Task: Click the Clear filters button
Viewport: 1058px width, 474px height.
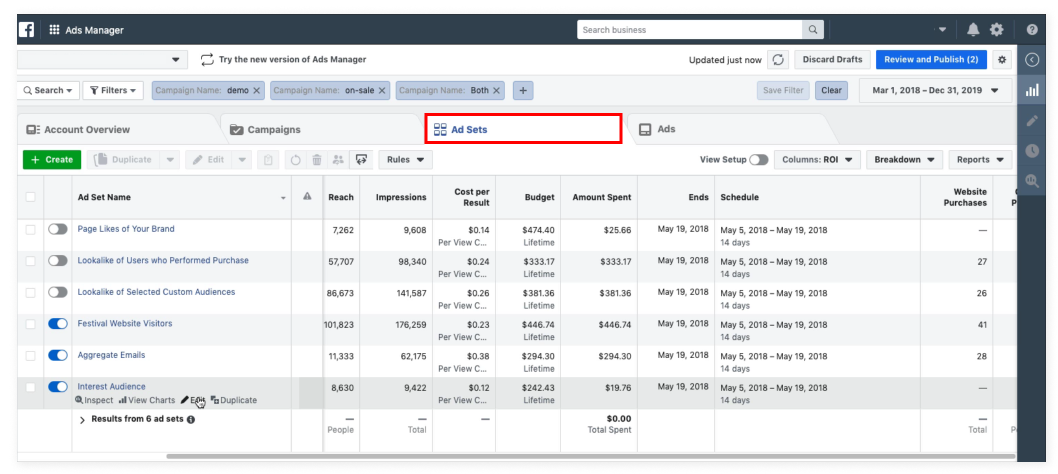Action: (831, 90)
